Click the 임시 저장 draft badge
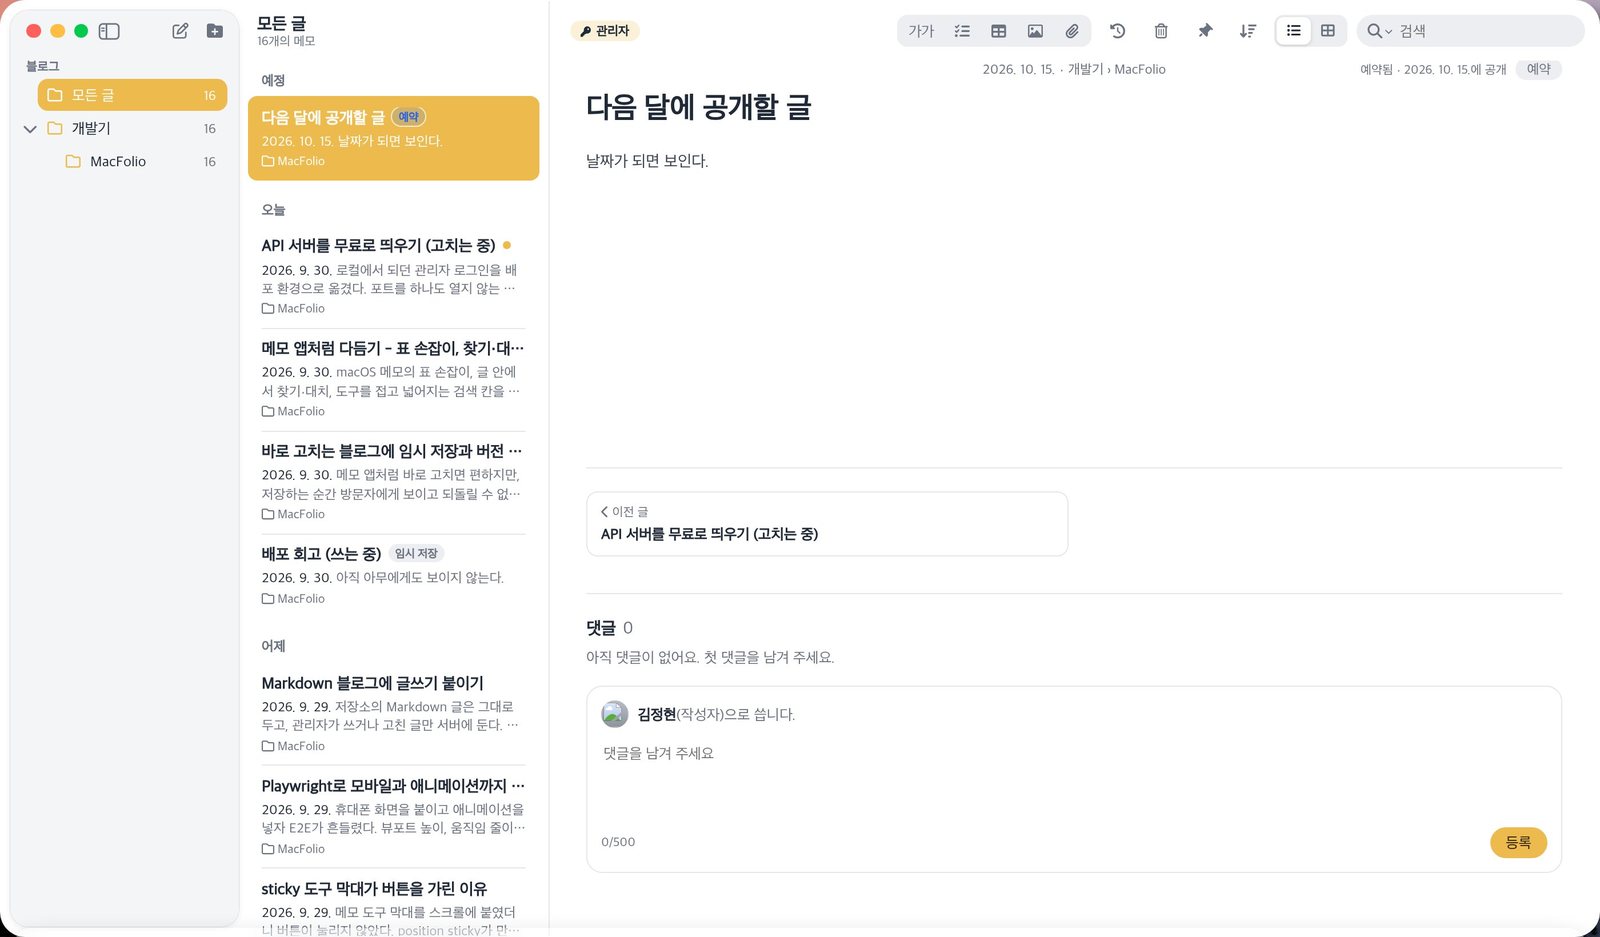 tap(416, 553)
